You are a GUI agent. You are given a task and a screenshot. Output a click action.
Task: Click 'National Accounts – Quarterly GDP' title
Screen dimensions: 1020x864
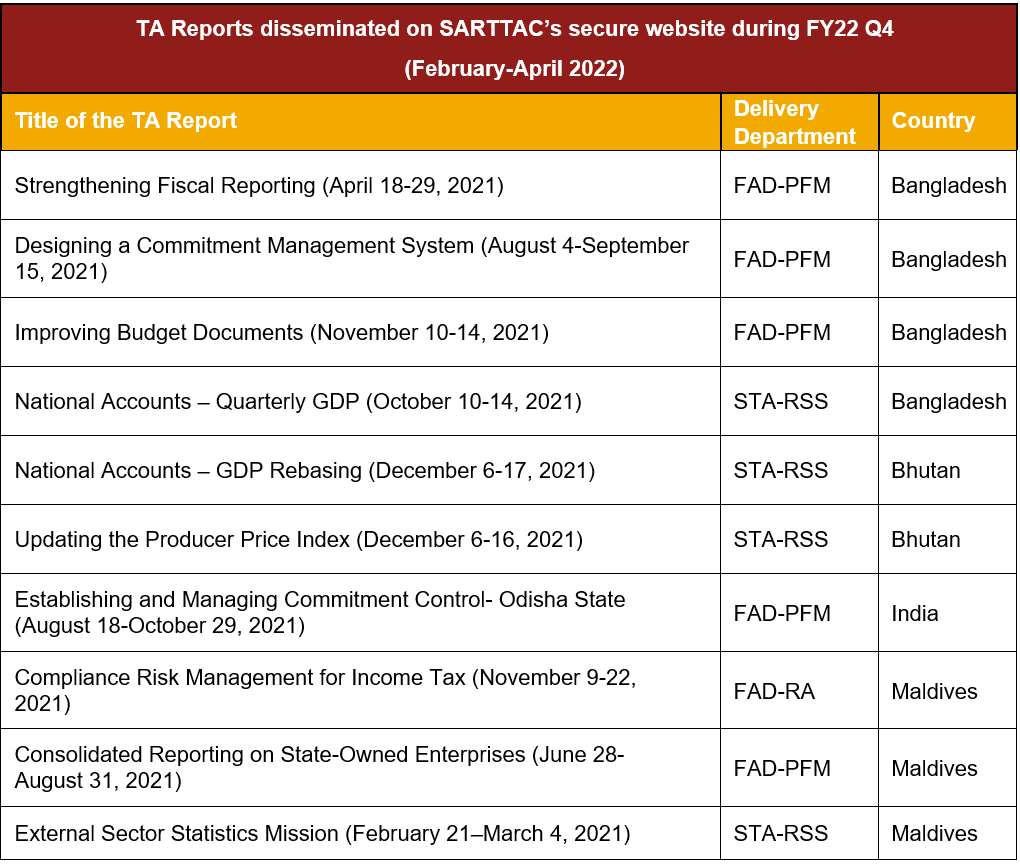click(187, 401)
